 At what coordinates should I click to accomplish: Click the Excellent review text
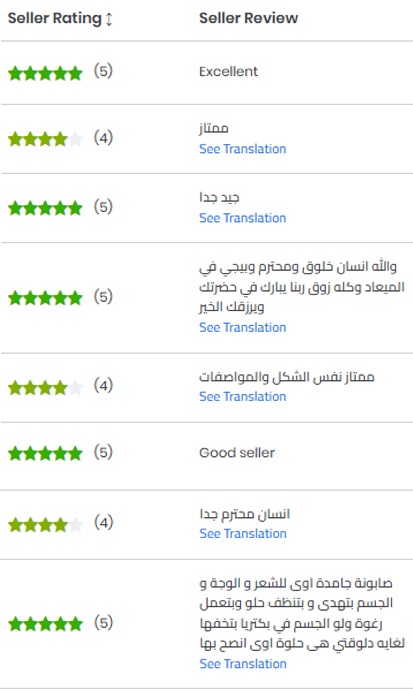[228, 72]
